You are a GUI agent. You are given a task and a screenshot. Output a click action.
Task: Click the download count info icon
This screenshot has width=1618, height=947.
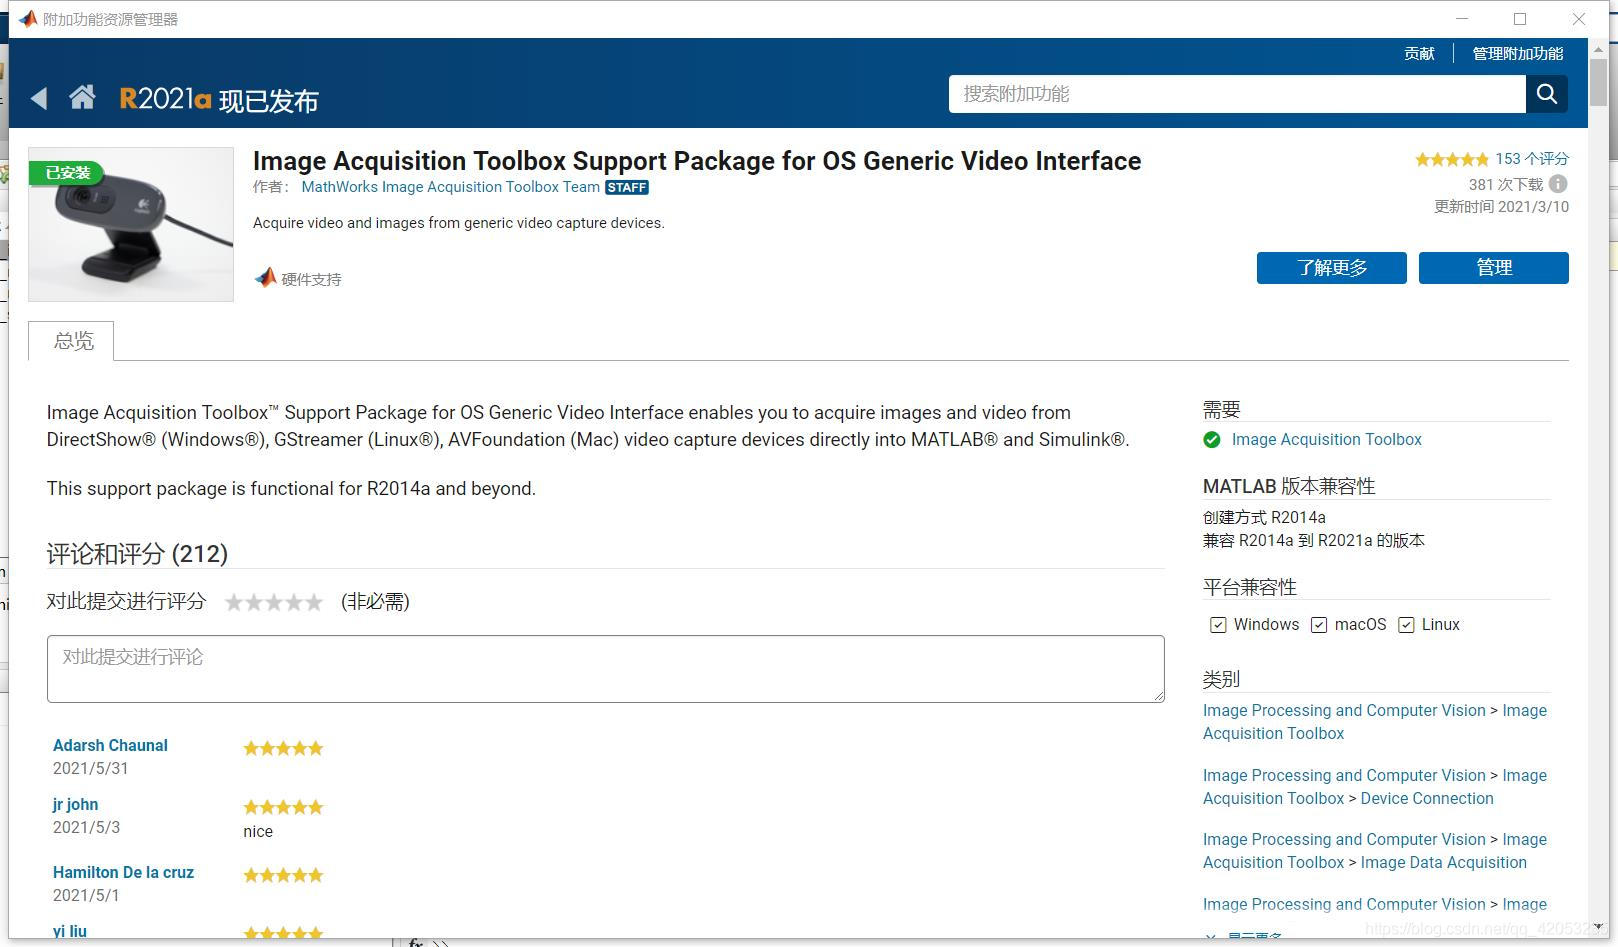[1558, 184]
